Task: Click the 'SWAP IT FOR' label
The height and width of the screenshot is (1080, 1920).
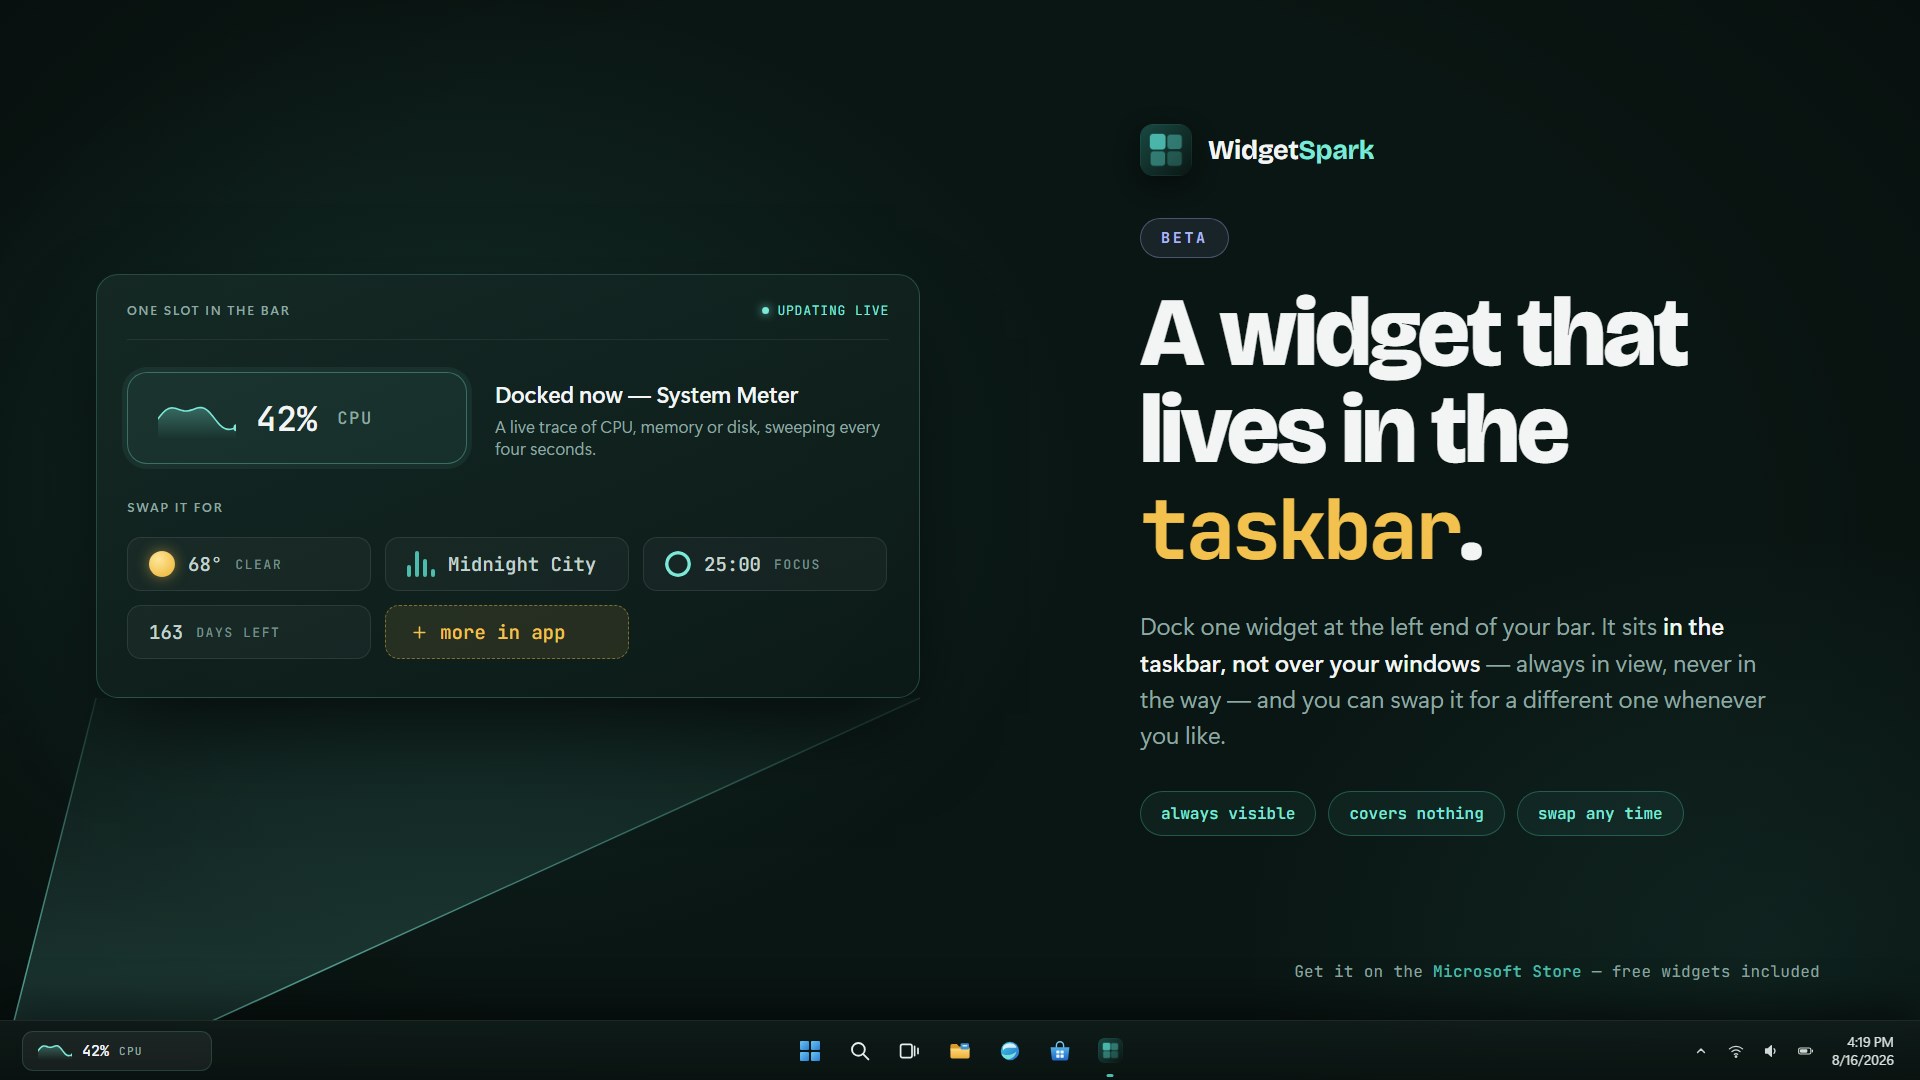Action: click(175, 508)
